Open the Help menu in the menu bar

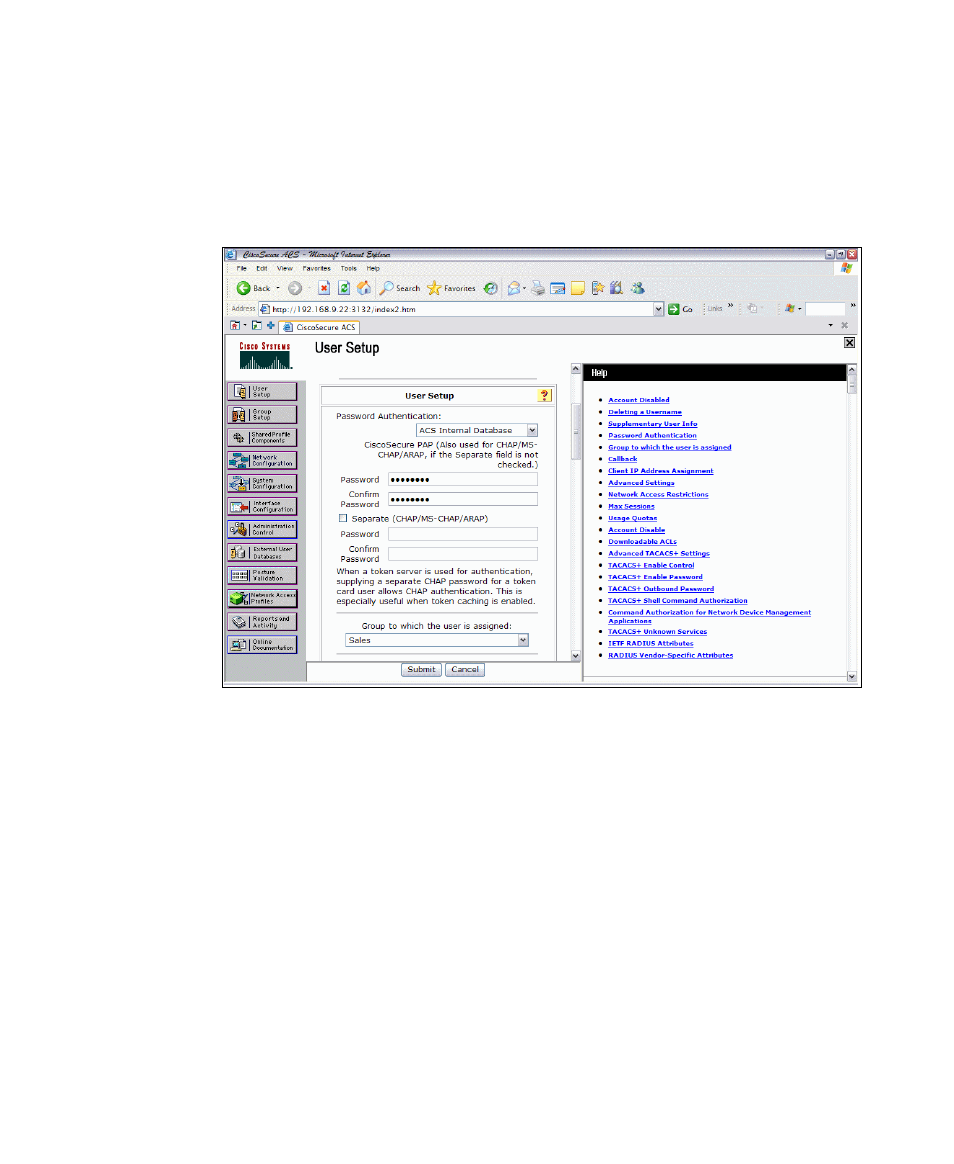[373, 269]
